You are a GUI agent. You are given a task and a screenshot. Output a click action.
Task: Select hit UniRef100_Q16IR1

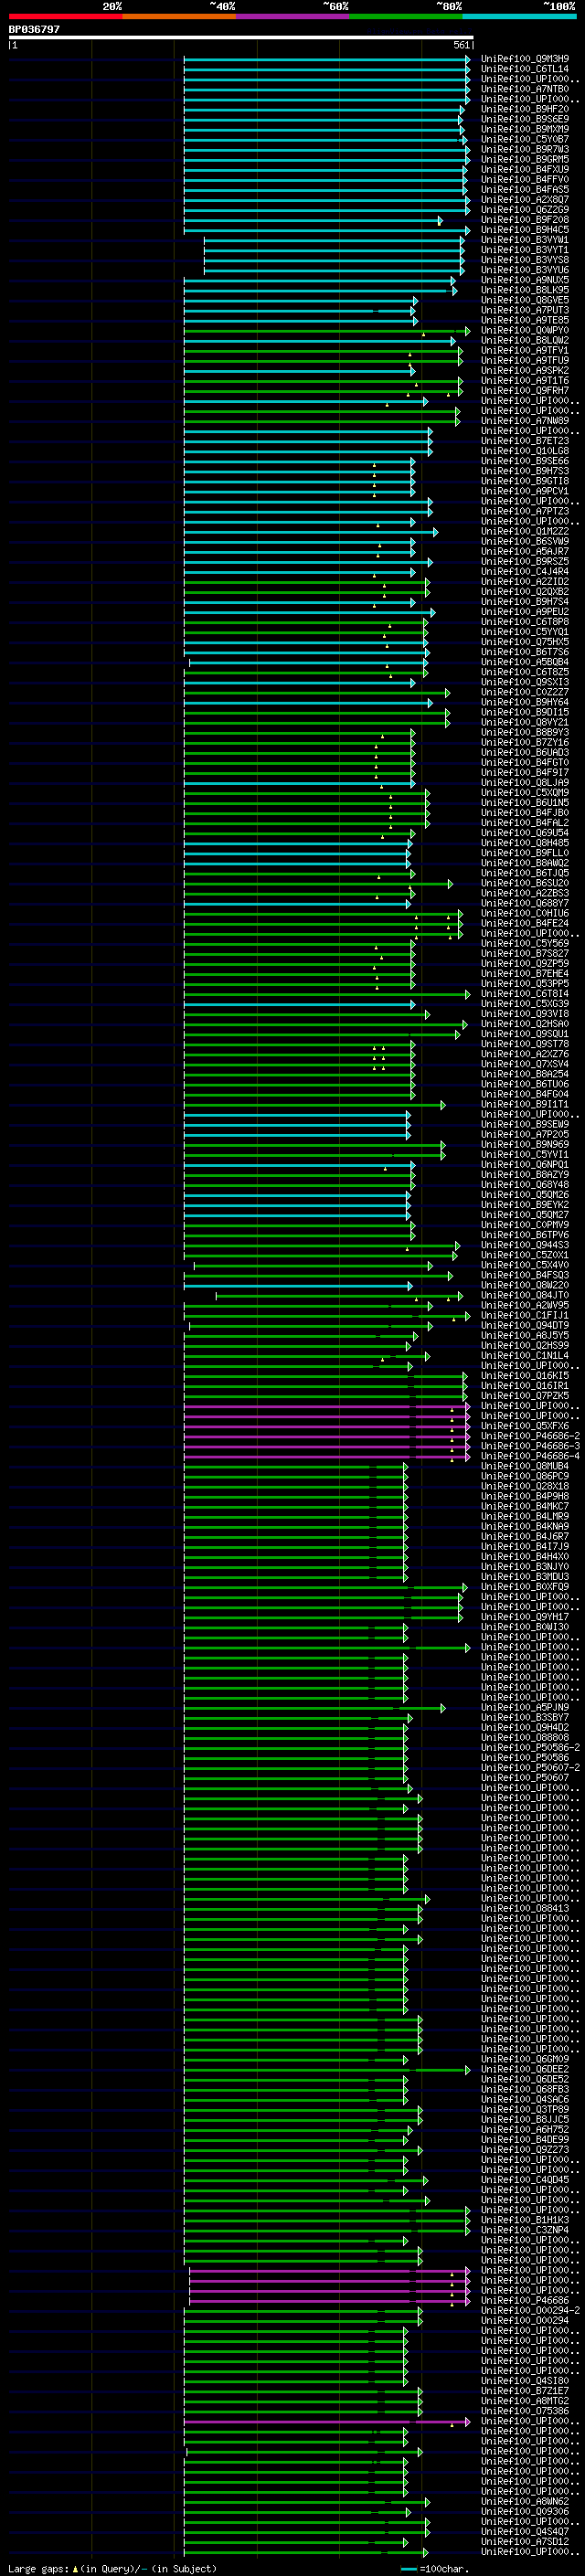(525, 1386)
